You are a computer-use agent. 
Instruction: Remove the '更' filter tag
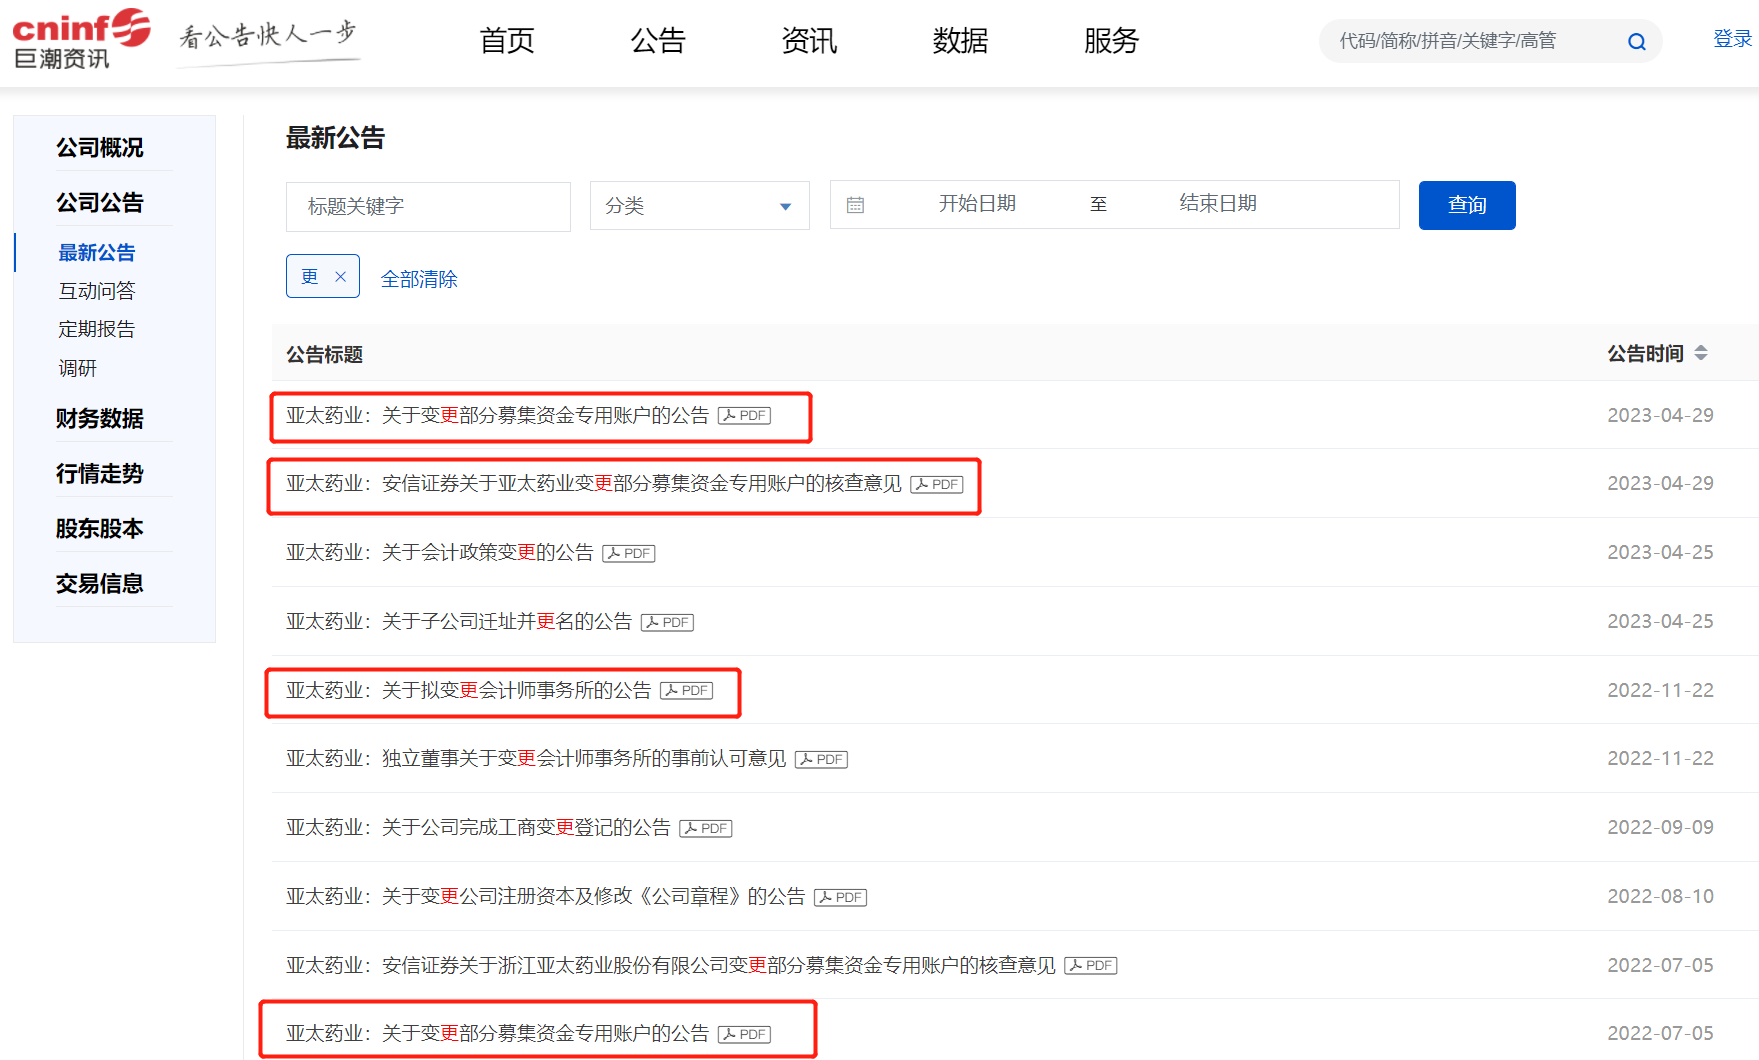340,277
